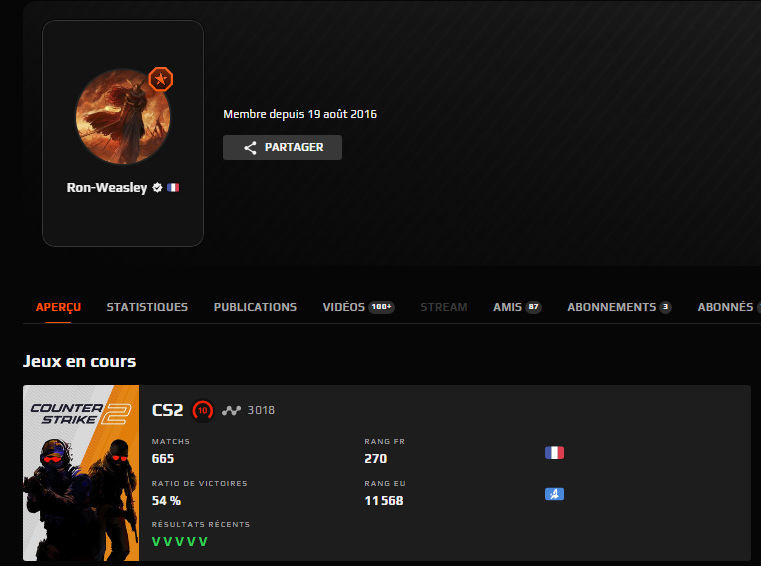
Task: Click the RATIO DE VICTOIRES label
Action: pos(199,483)
